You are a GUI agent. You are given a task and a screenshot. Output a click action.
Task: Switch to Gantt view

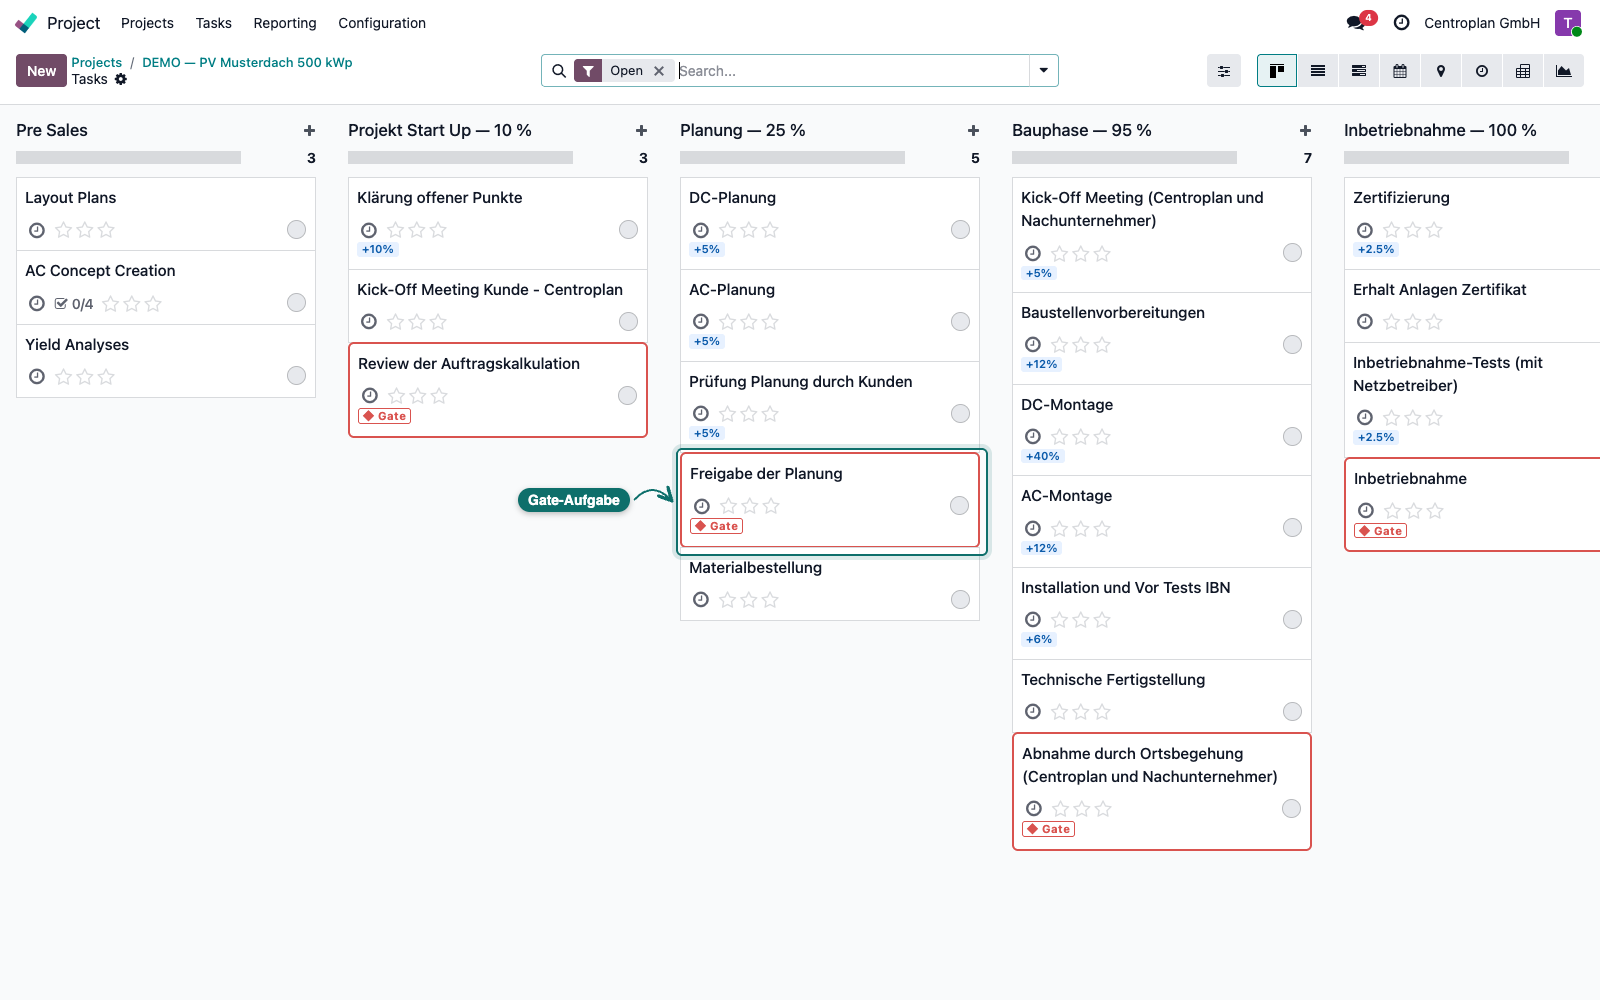(1359, 71)
